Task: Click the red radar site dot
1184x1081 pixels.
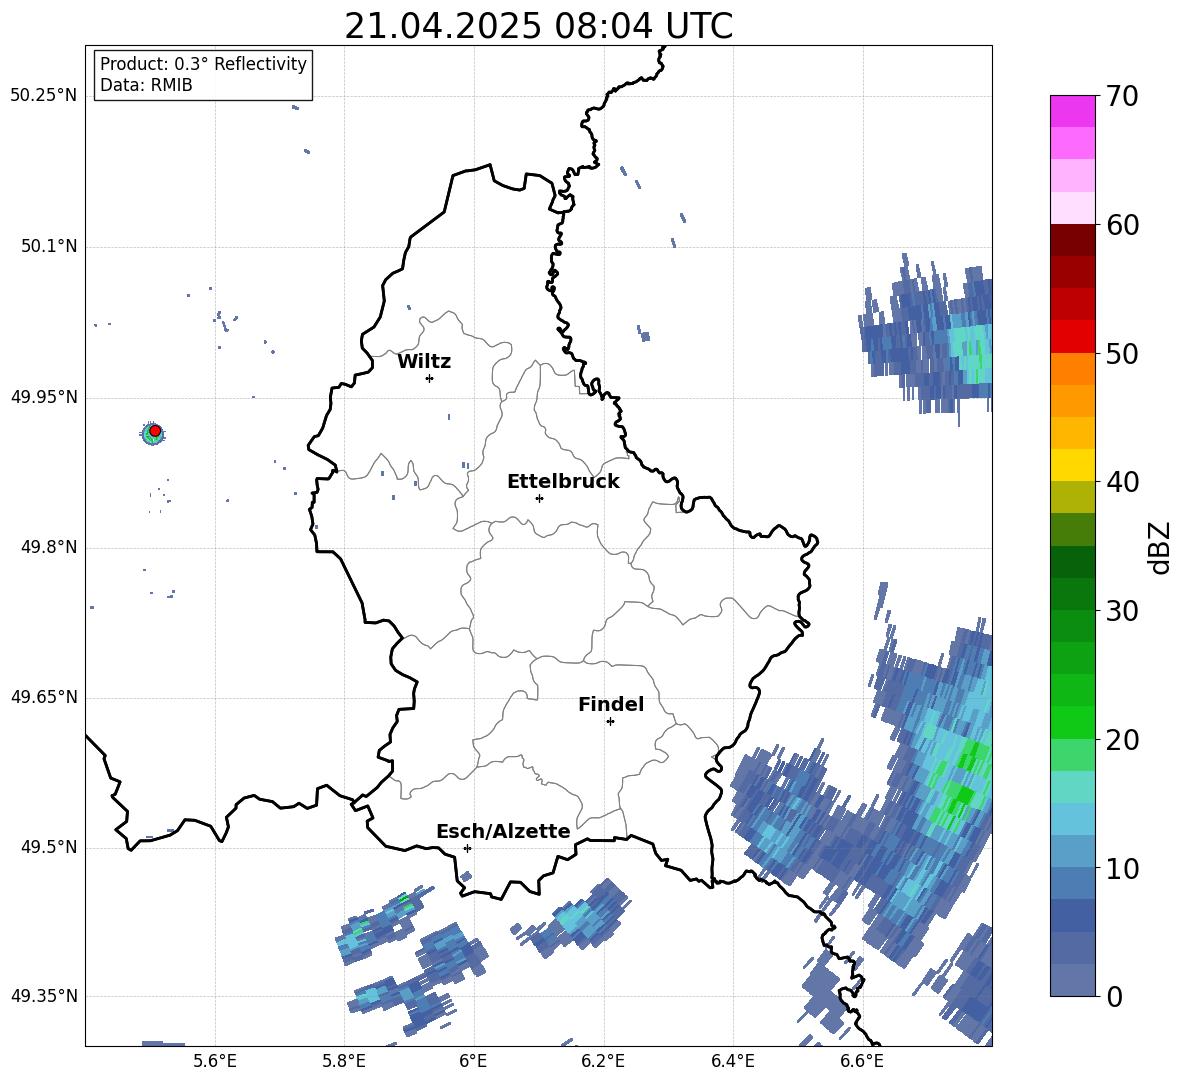Action: coord(155,431)
